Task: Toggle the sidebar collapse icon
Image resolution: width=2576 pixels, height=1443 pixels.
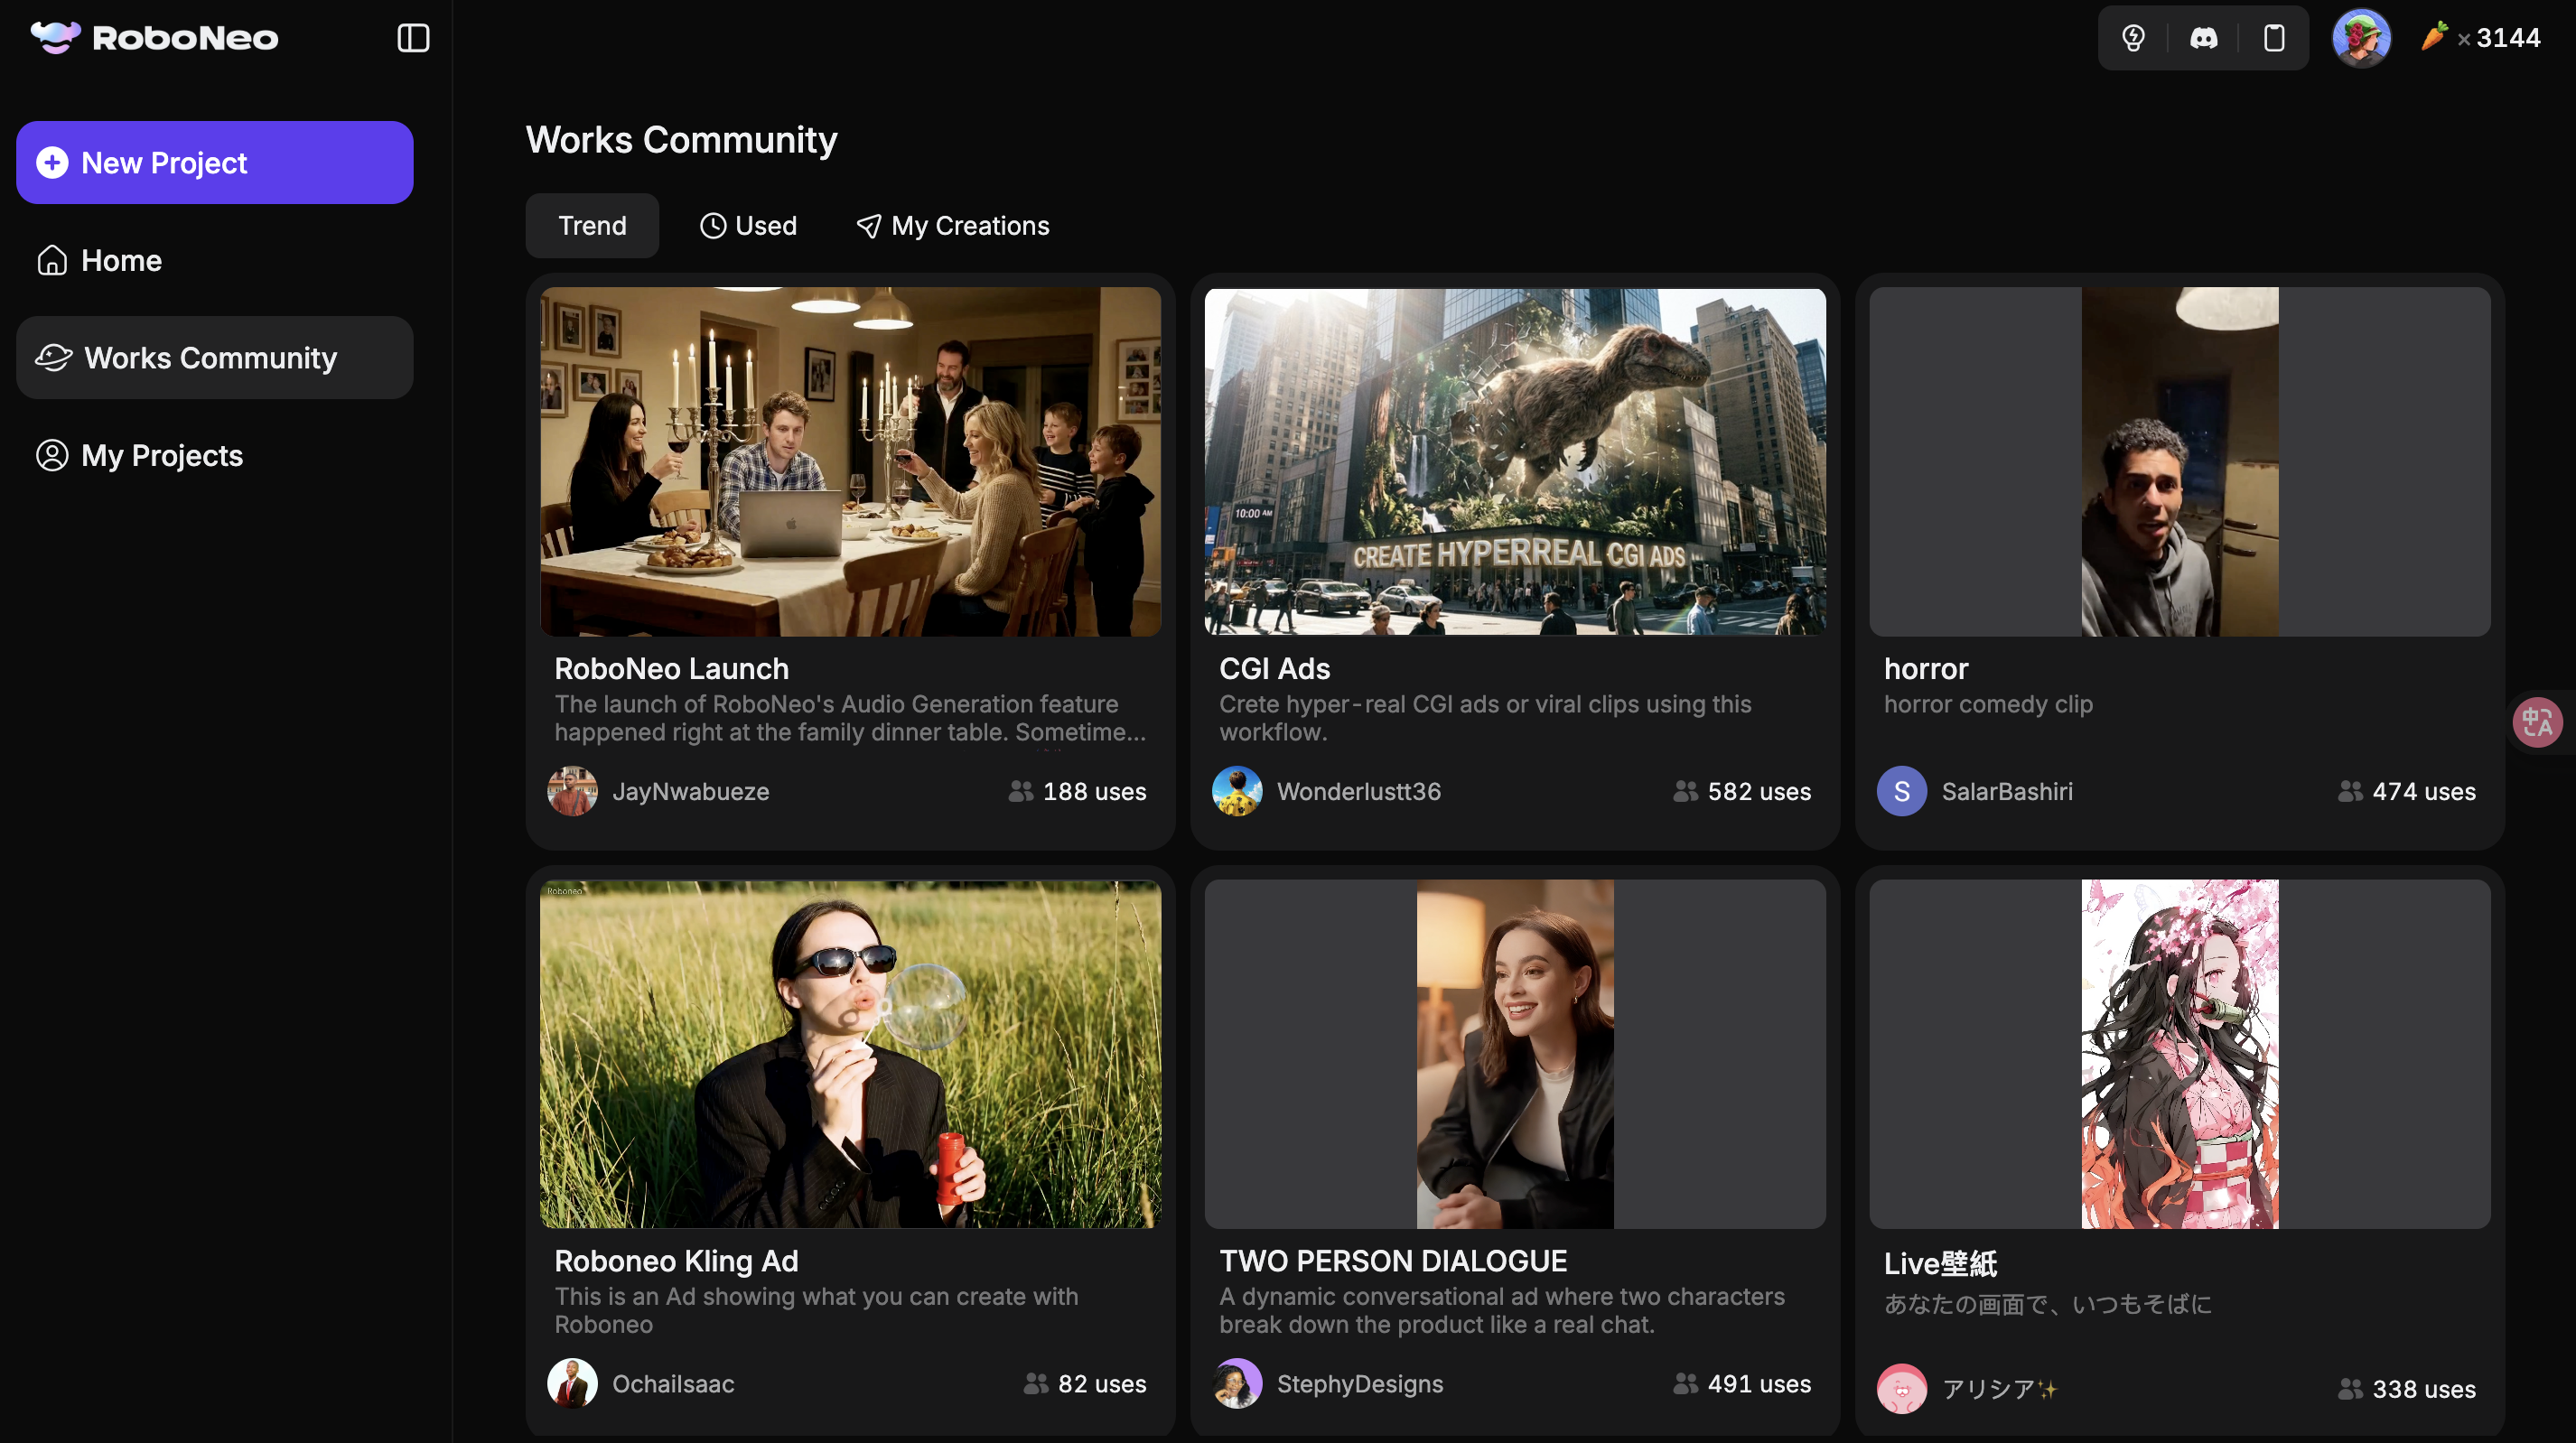Action: point(413,38)
